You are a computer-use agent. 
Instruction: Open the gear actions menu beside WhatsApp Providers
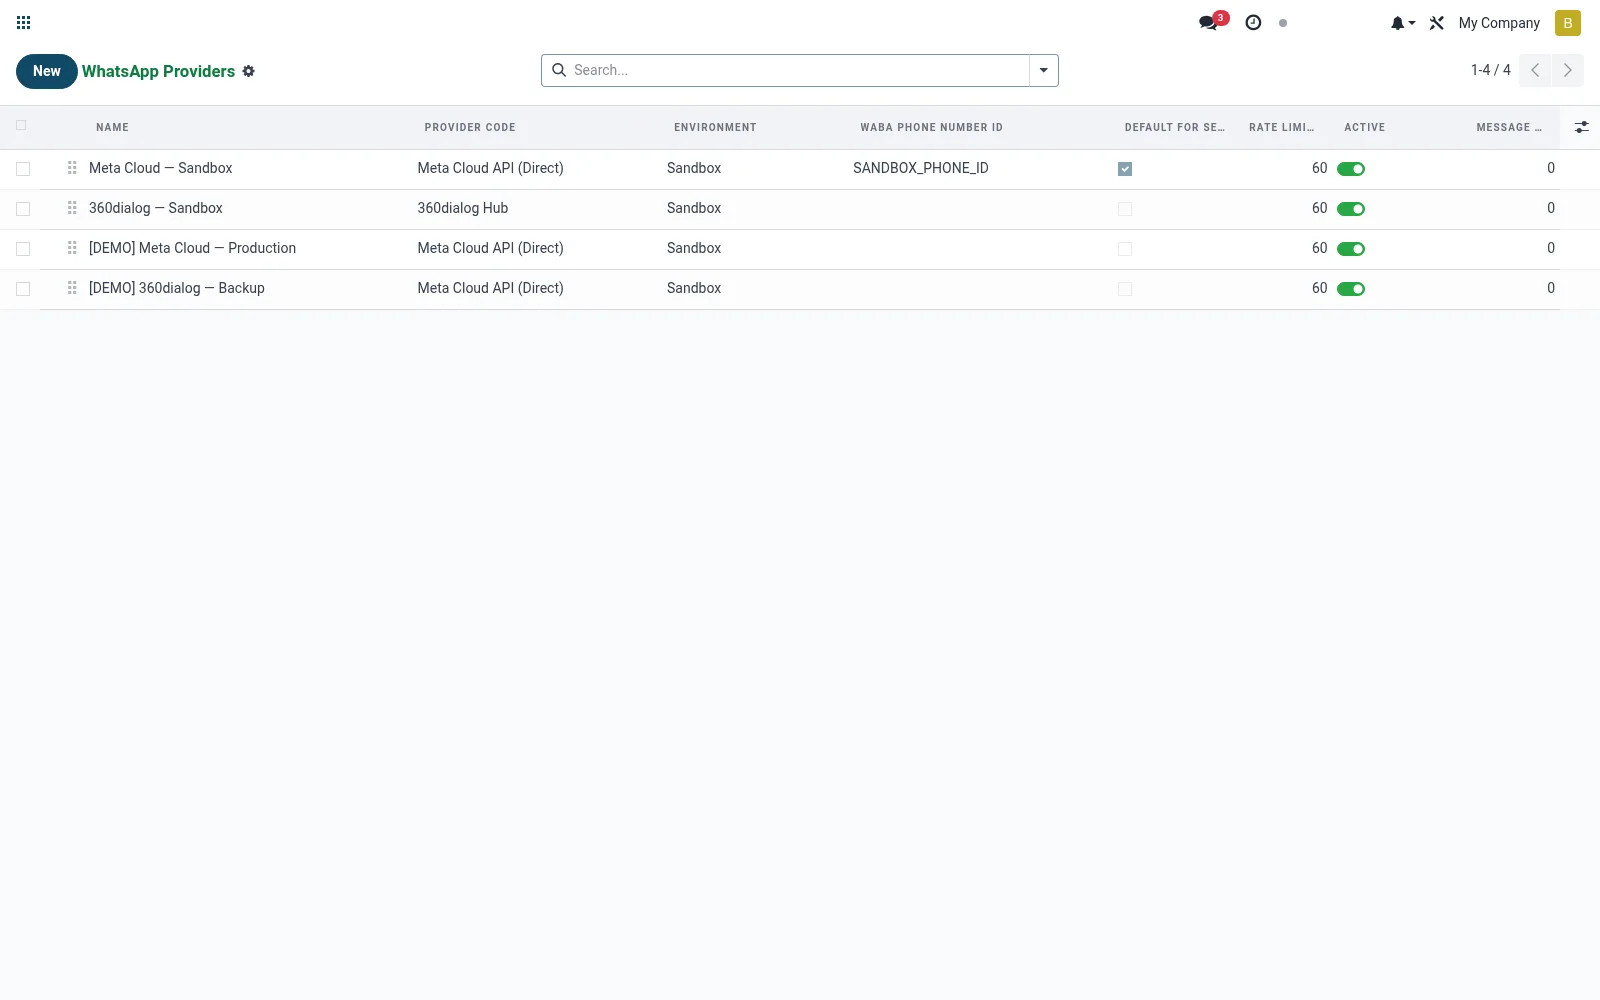click(x=249, y=71)
